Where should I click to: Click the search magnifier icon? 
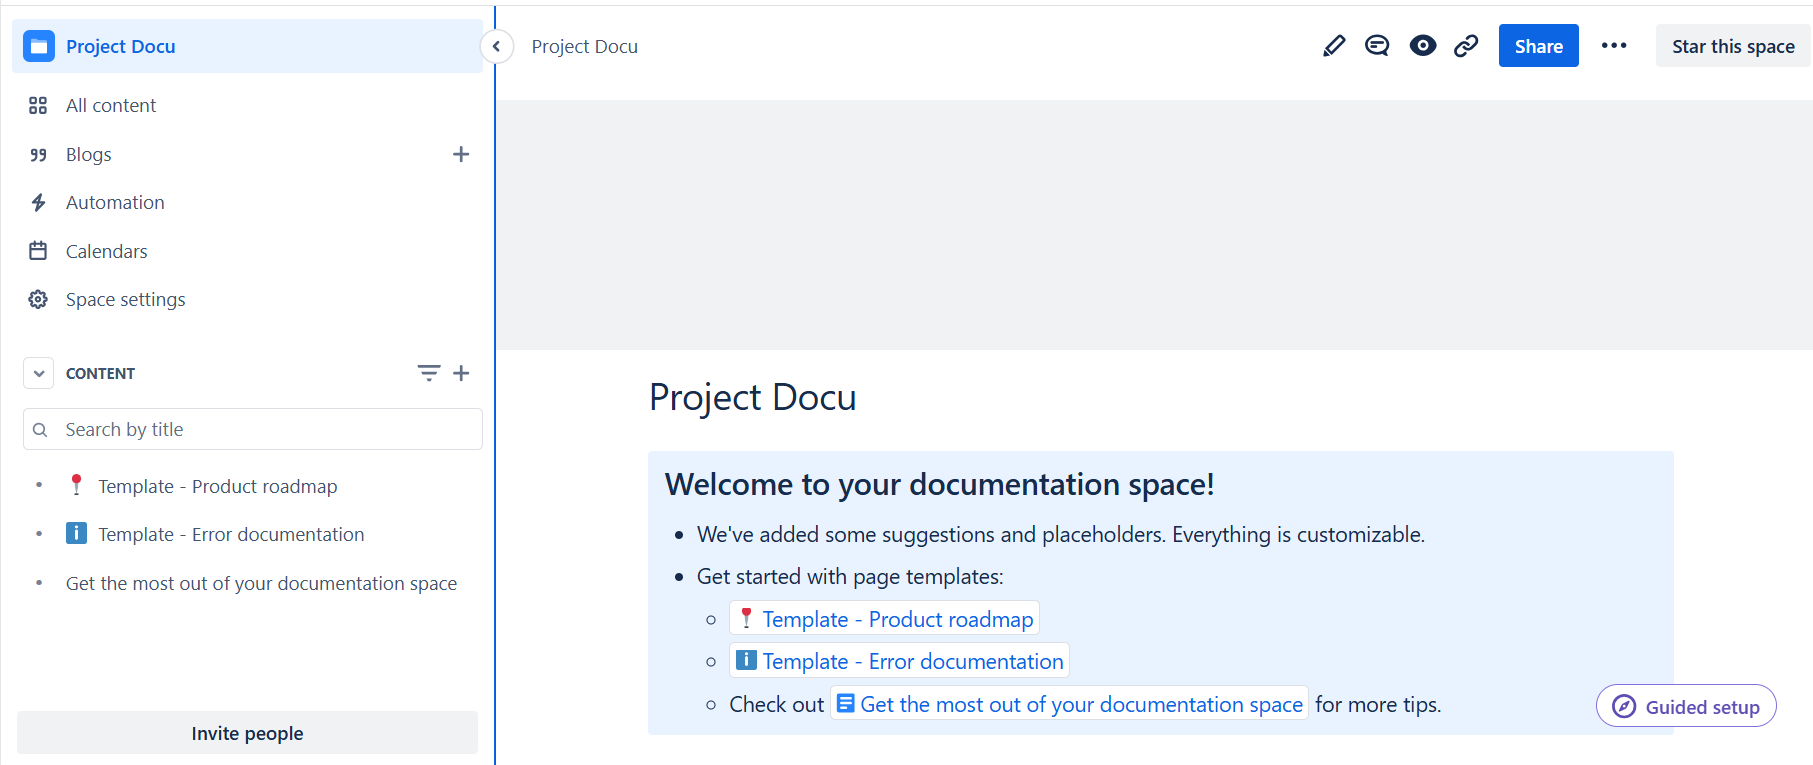click(x=40, y=430)
